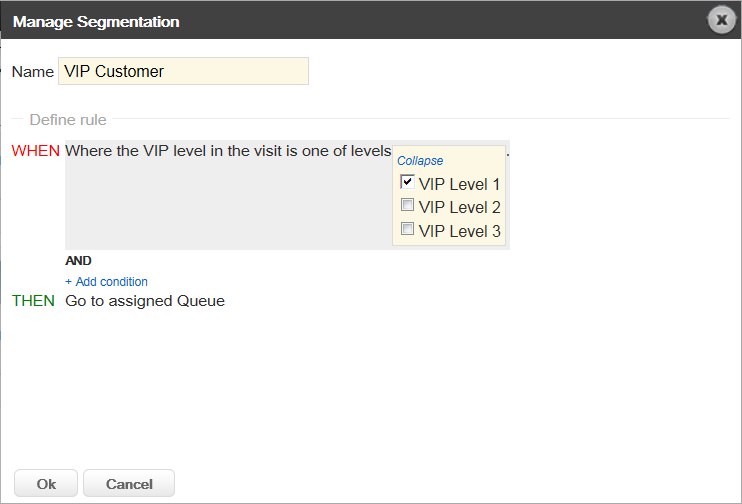Click the Define rule section heading
742x504 pixels.
[x=68, y=120]
